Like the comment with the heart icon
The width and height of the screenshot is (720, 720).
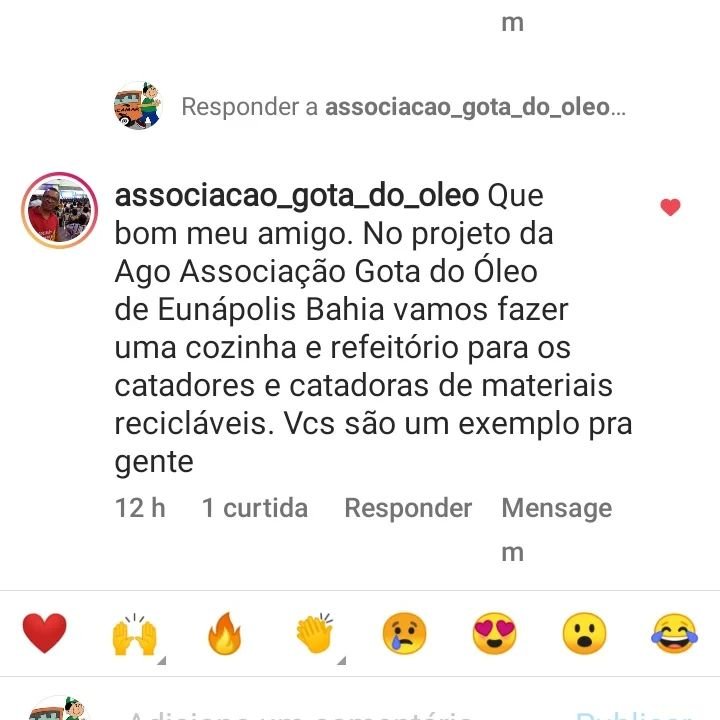(670, 207)
